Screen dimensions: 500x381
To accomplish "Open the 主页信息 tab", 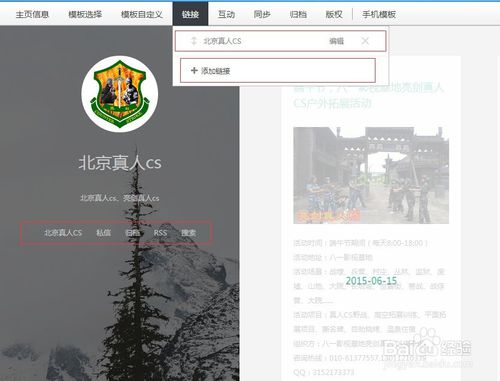I will coord(32,14).
